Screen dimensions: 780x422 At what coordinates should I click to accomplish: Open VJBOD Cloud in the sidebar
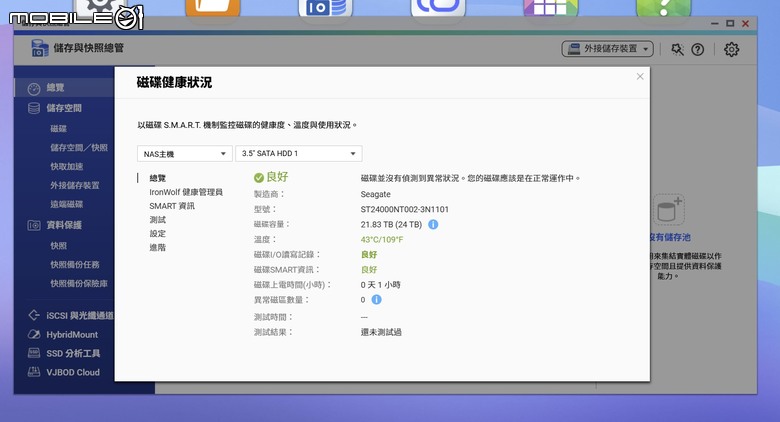[73, 373]
